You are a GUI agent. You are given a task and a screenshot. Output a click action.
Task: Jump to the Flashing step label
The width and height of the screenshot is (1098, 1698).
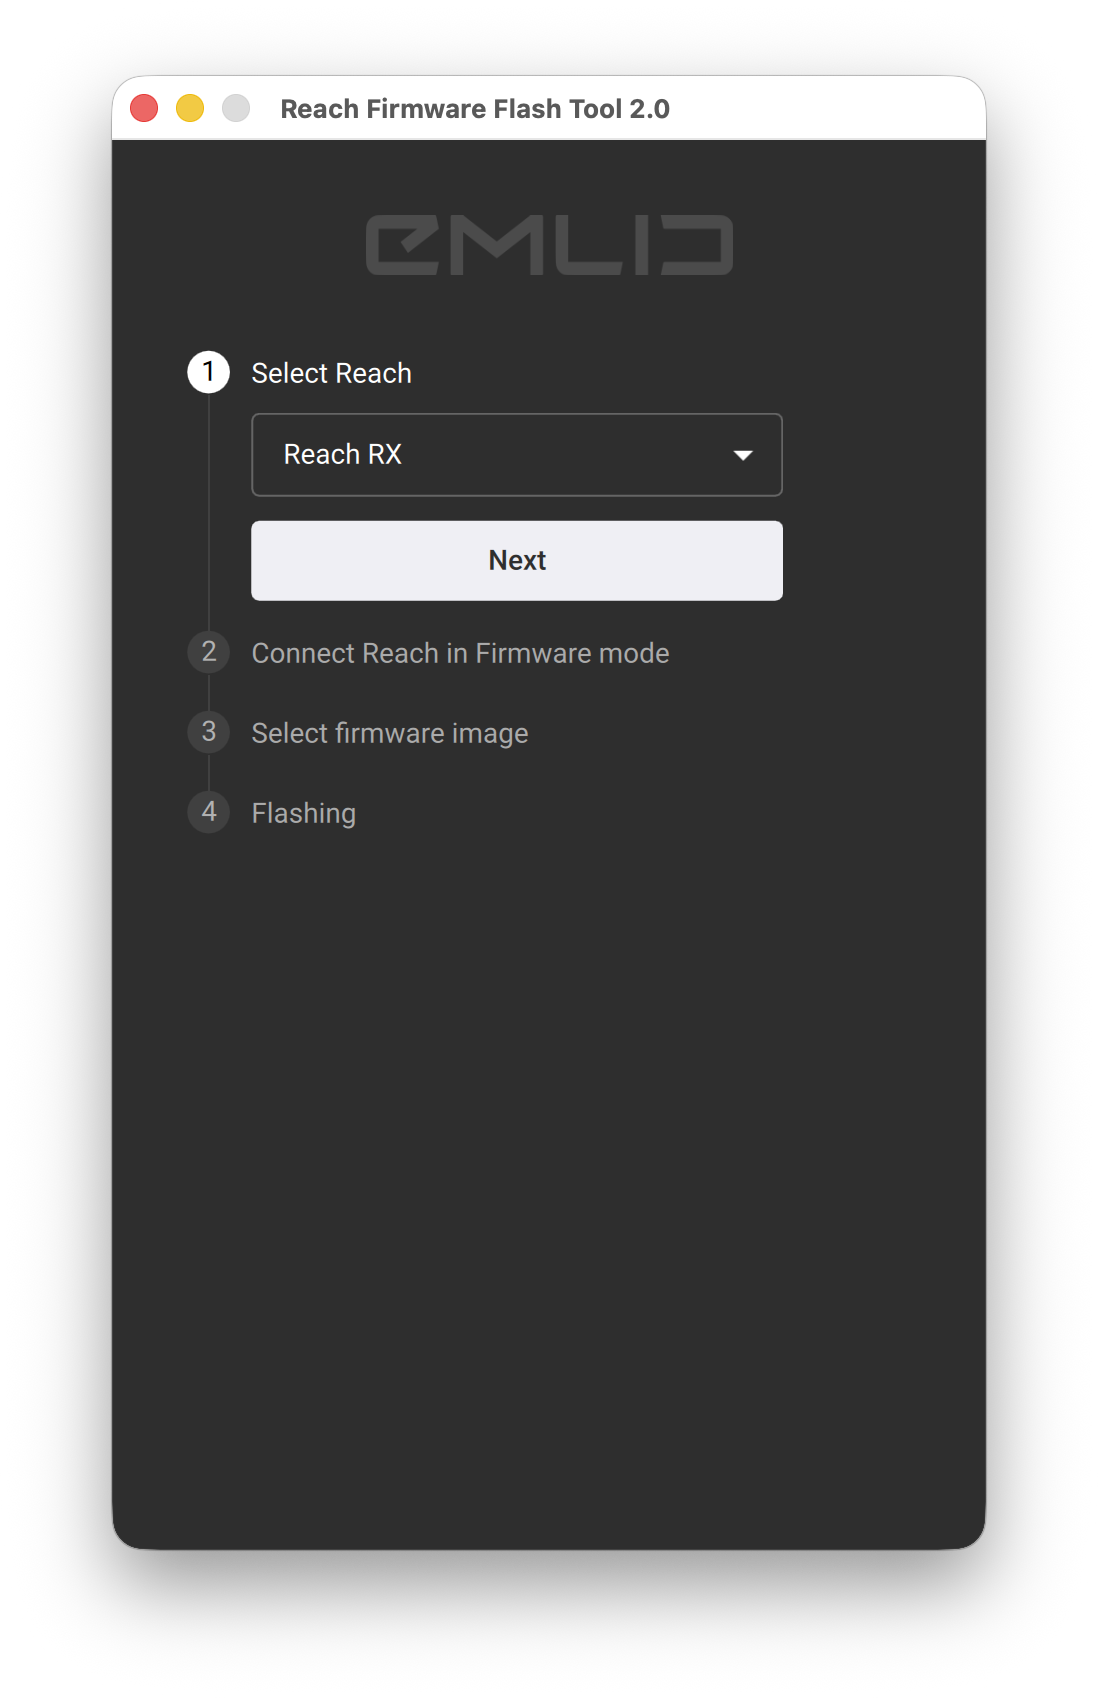[x=304, y=813]
